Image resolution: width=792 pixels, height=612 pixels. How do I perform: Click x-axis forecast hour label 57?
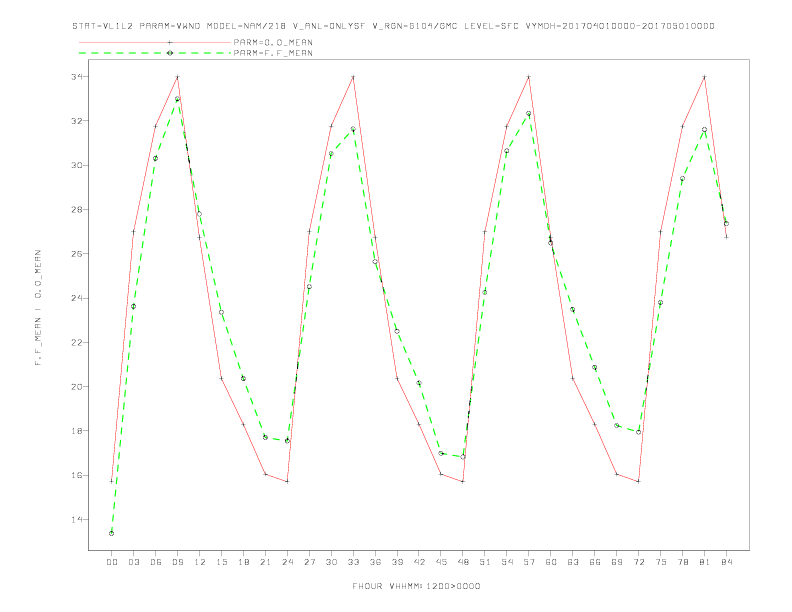click(529, 562)
